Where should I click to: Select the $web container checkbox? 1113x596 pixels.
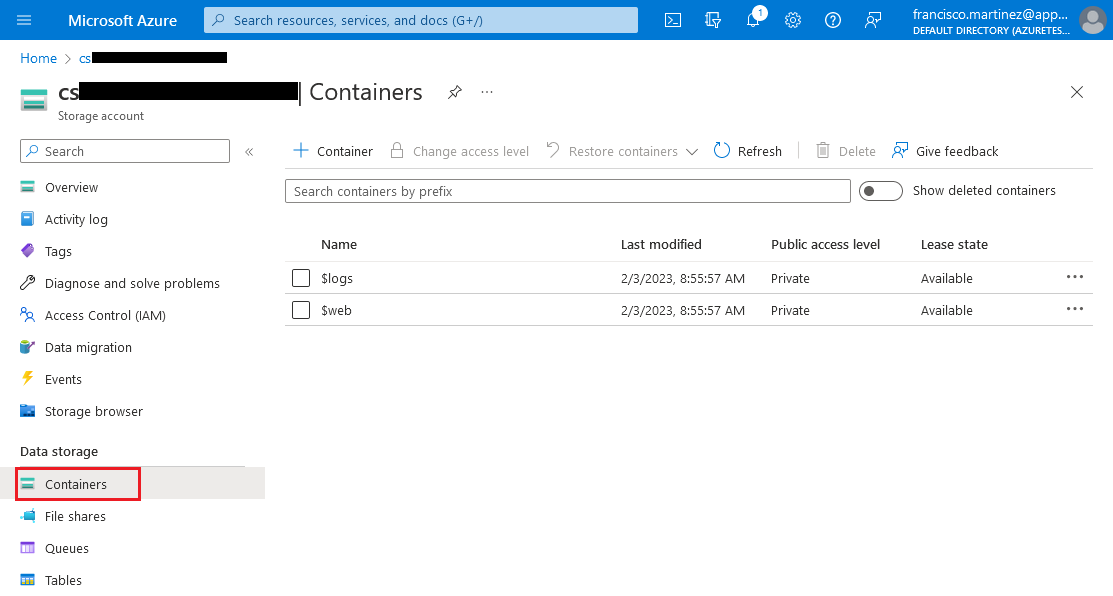pos(301,310)
